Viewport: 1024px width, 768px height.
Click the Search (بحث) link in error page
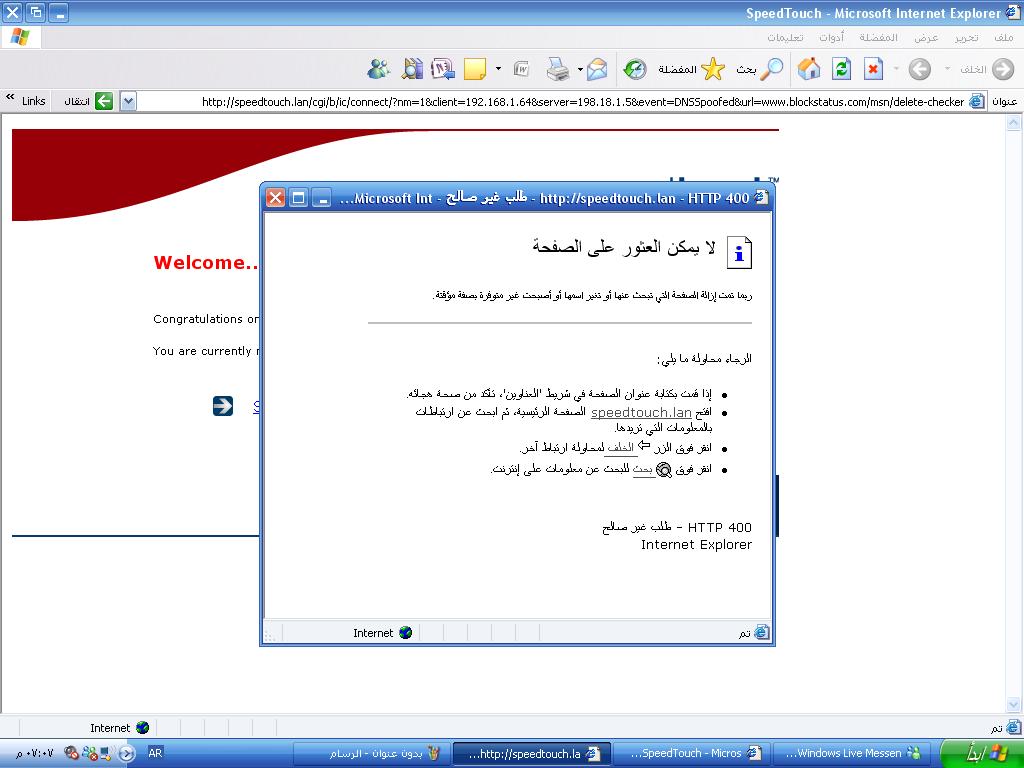click(643, 470)
